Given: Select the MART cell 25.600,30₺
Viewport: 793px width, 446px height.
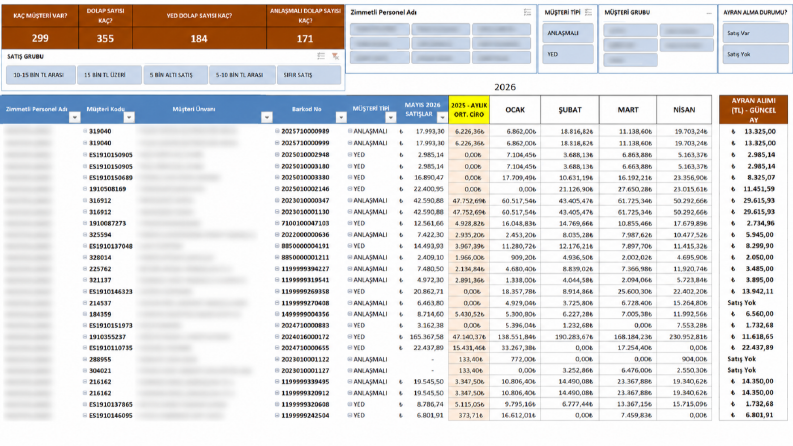Looking at the screenshot, I should (x=628, y=291).
